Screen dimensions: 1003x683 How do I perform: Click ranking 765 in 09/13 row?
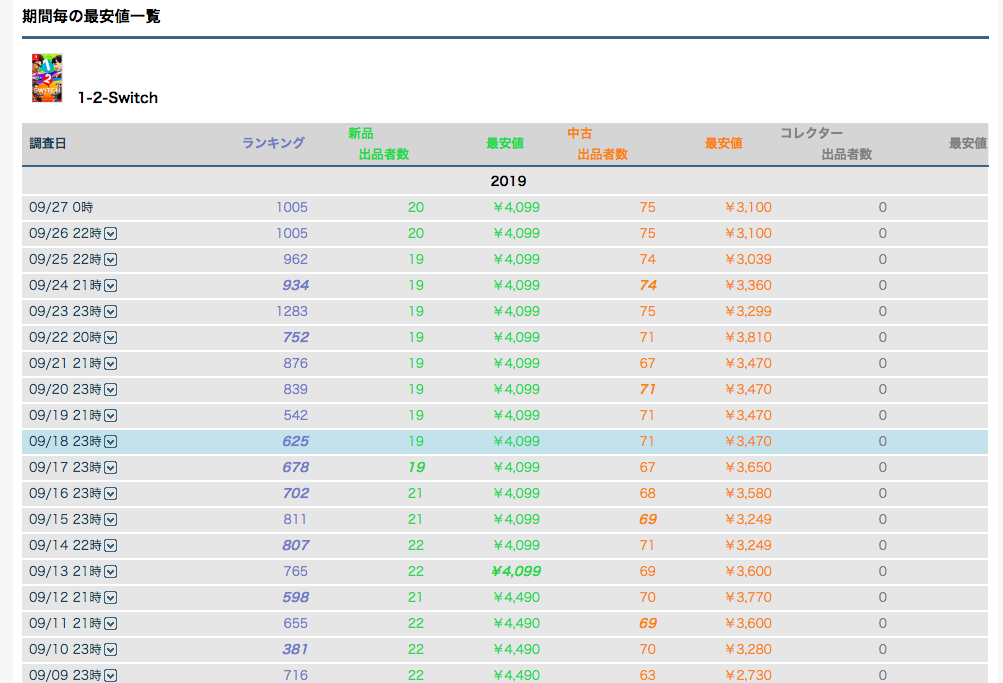[296, 571]
